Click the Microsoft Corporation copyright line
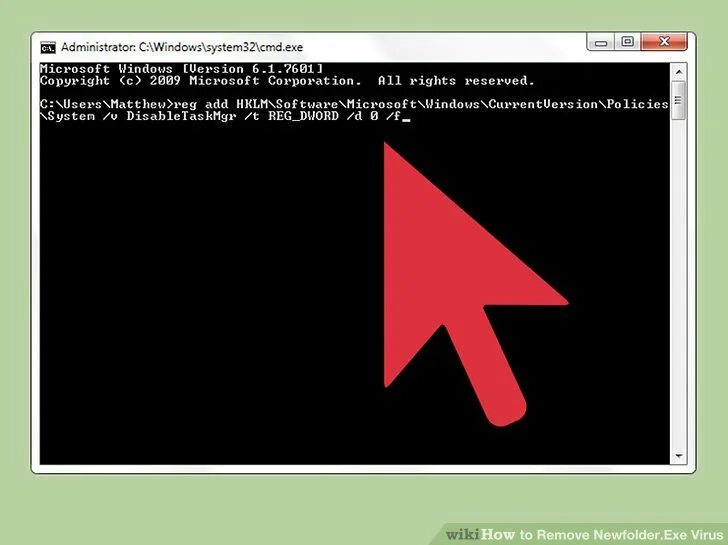Screen dimensions: 728x545 (x=287, y=81)
